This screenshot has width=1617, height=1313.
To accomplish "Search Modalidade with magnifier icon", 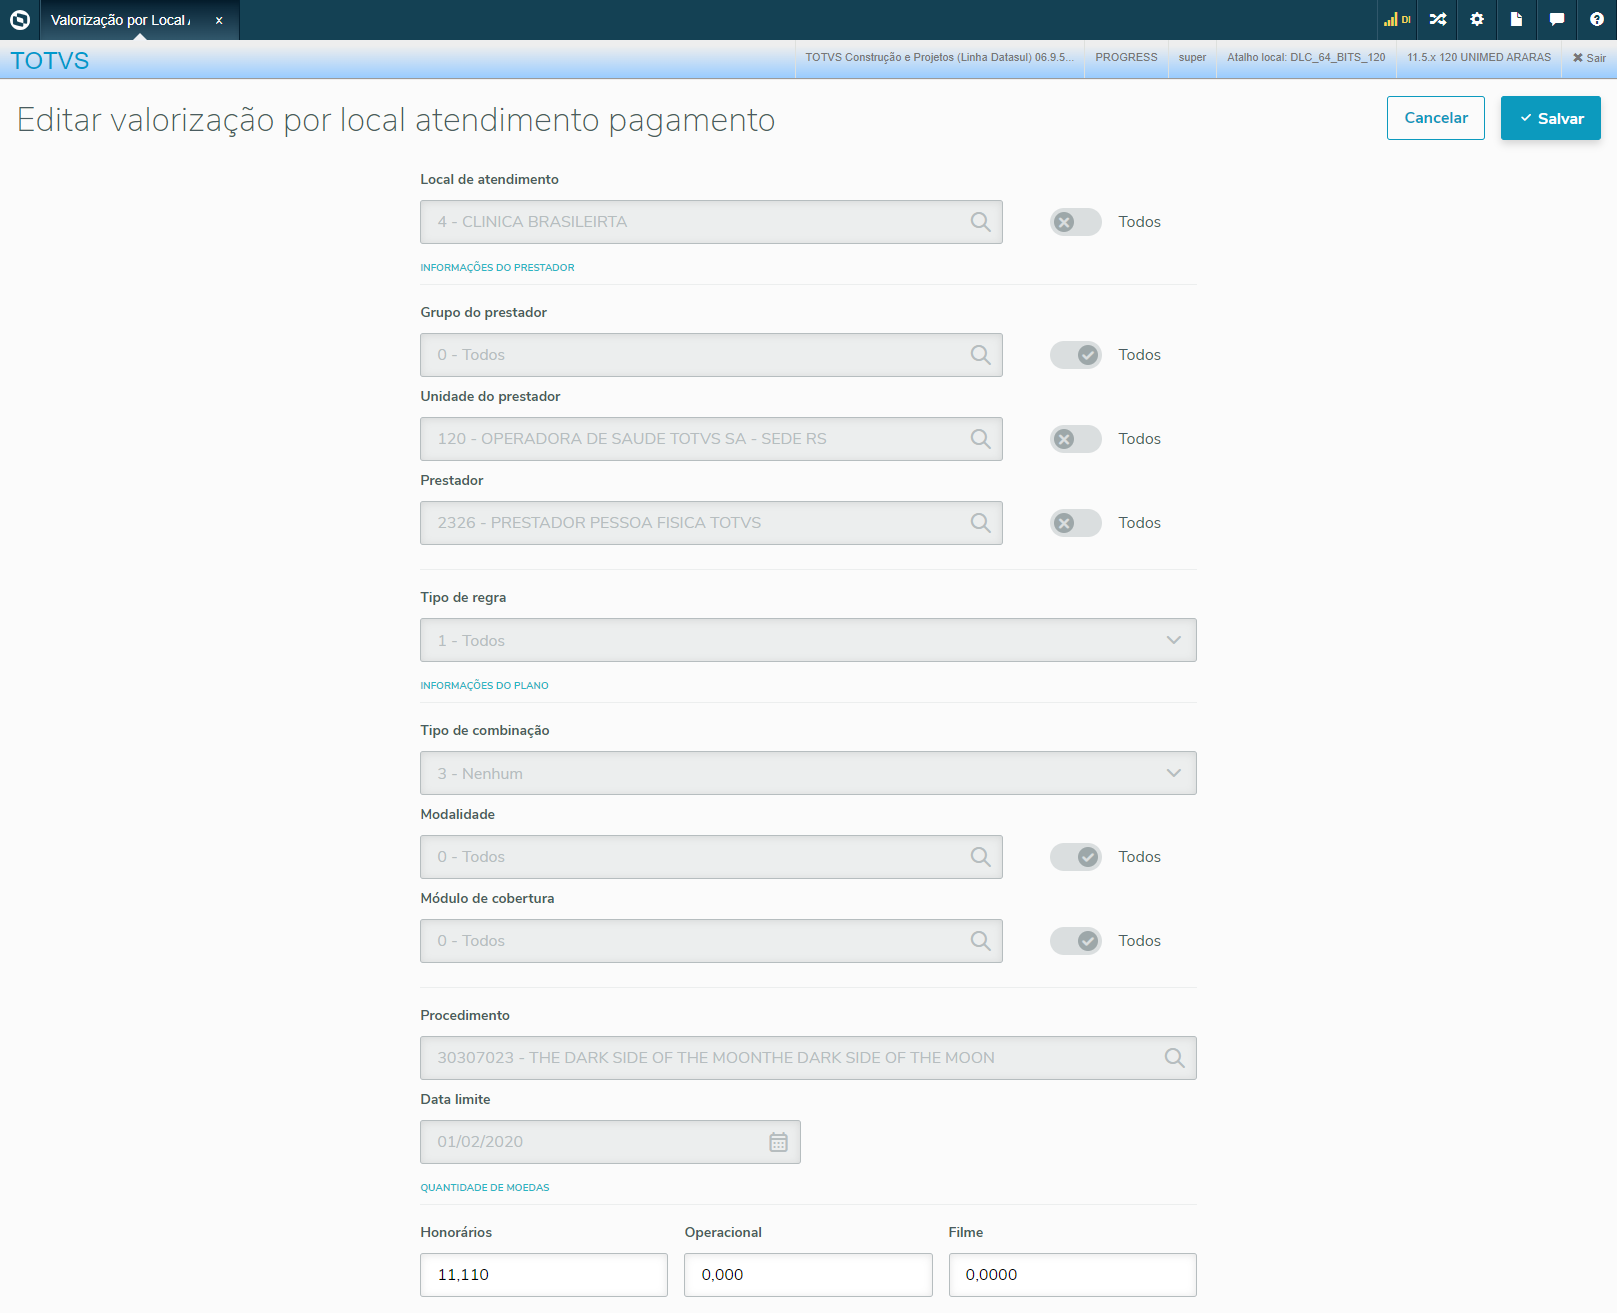I will (981, 857).
